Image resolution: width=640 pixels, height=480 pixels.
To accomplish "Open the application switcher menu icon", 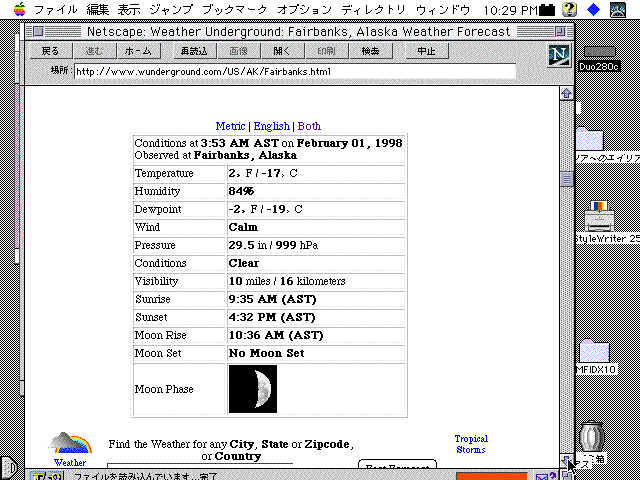I will [x=618, y=10].
